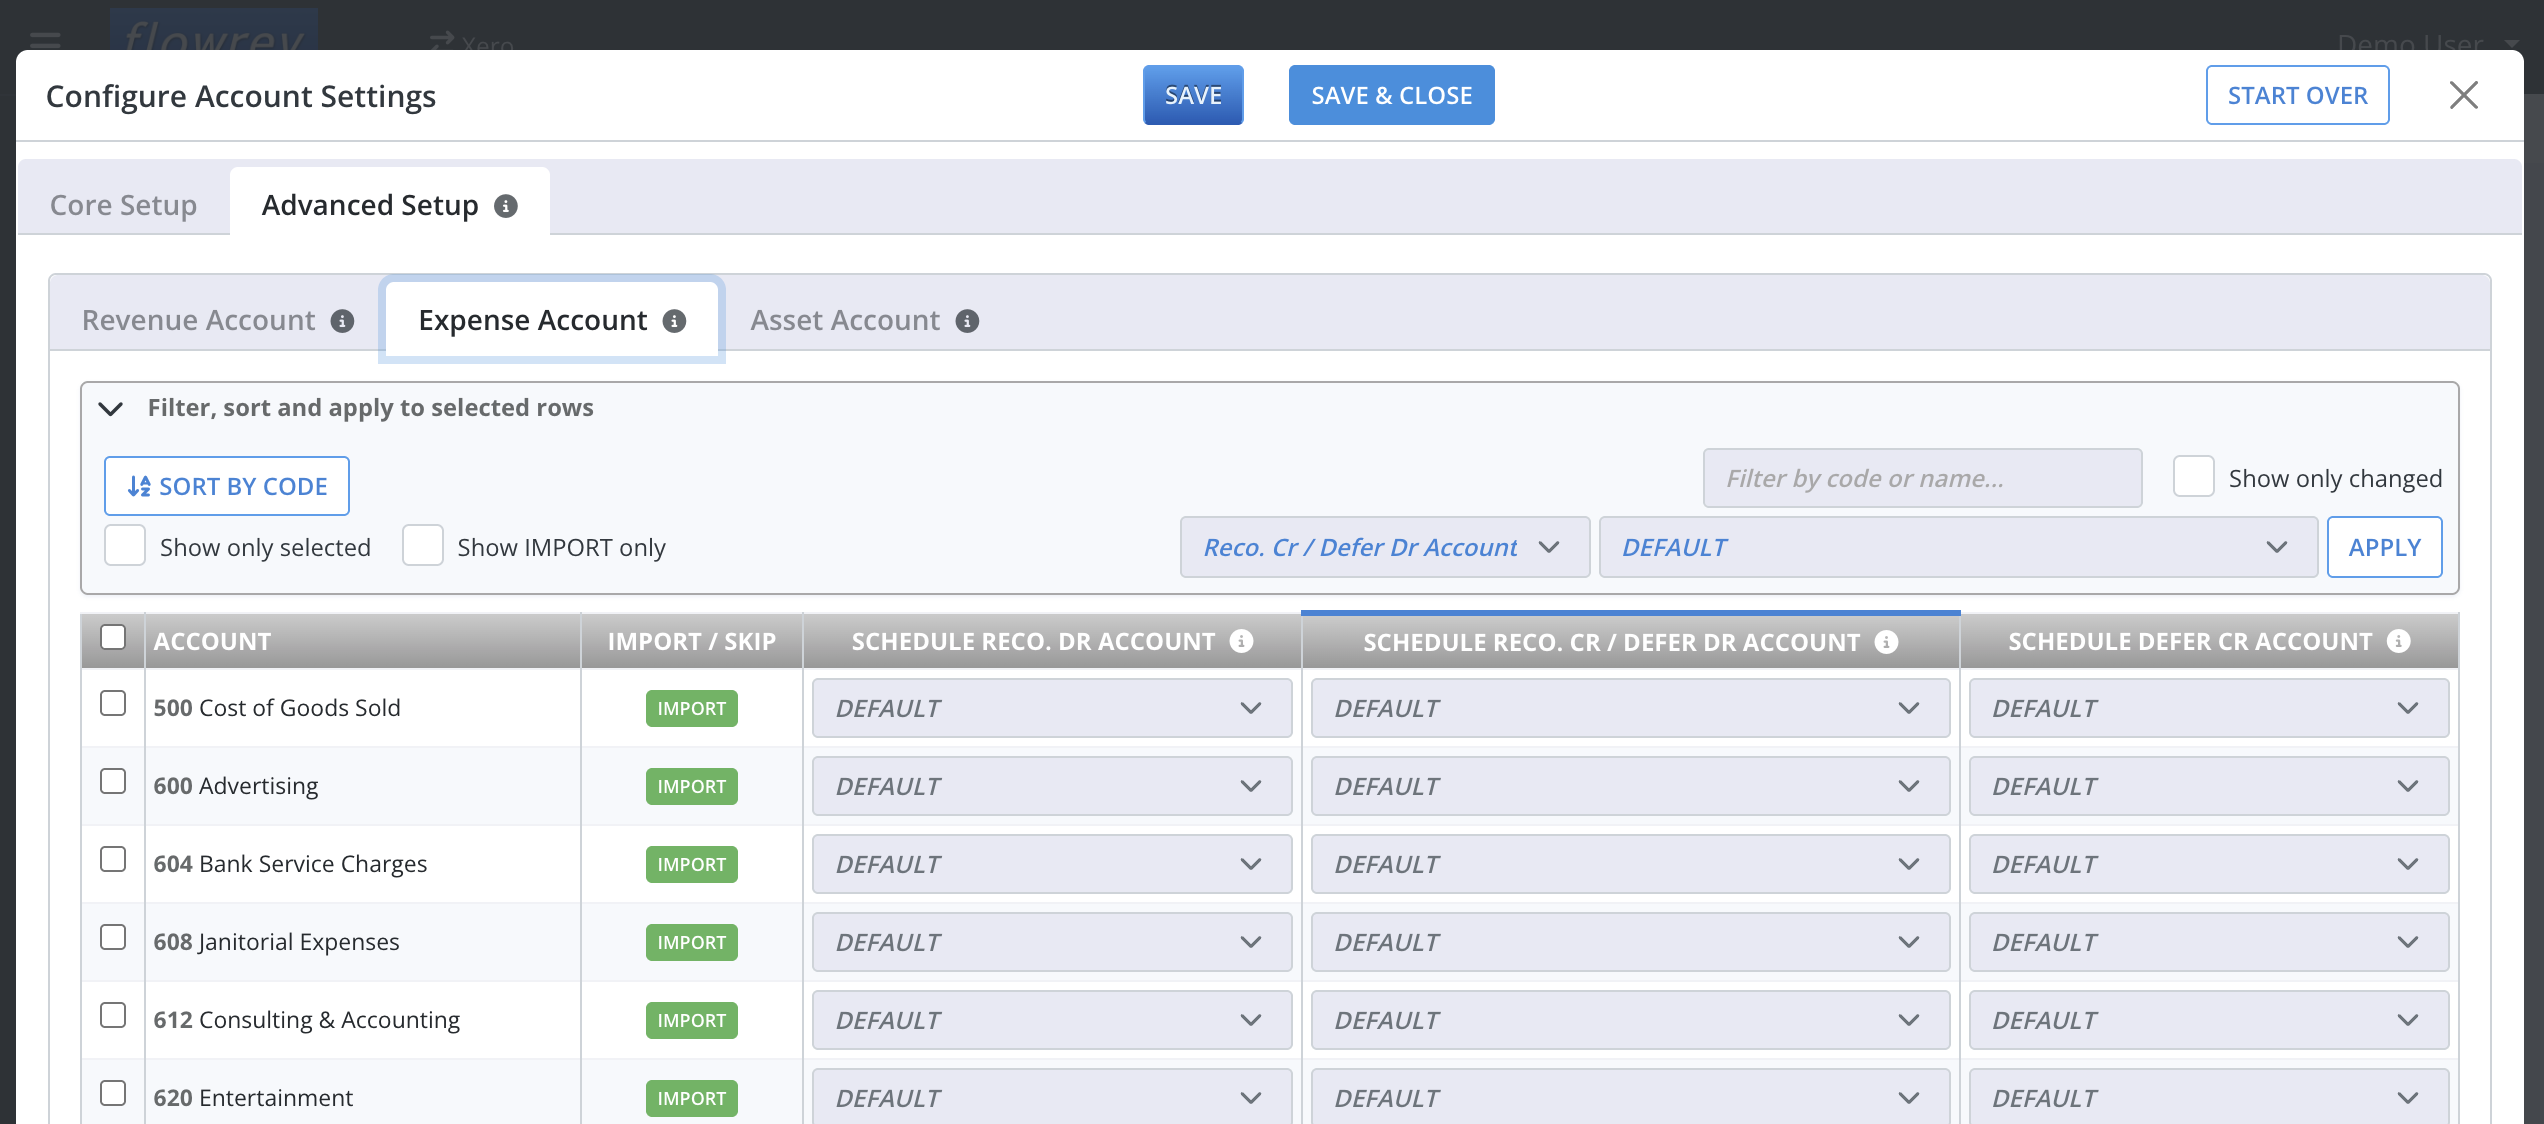
Task: Toggle IMPORT badge for 608 Janitorial Expenses
Action: tap(692, 942)
